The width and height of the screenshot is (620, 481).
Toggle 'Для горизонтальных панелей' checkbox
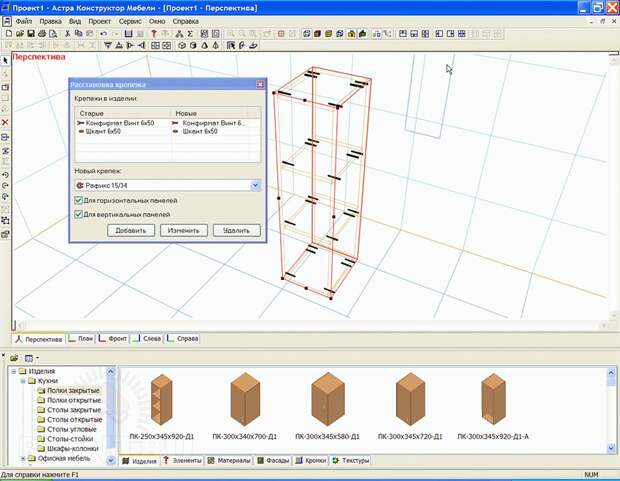78,201
